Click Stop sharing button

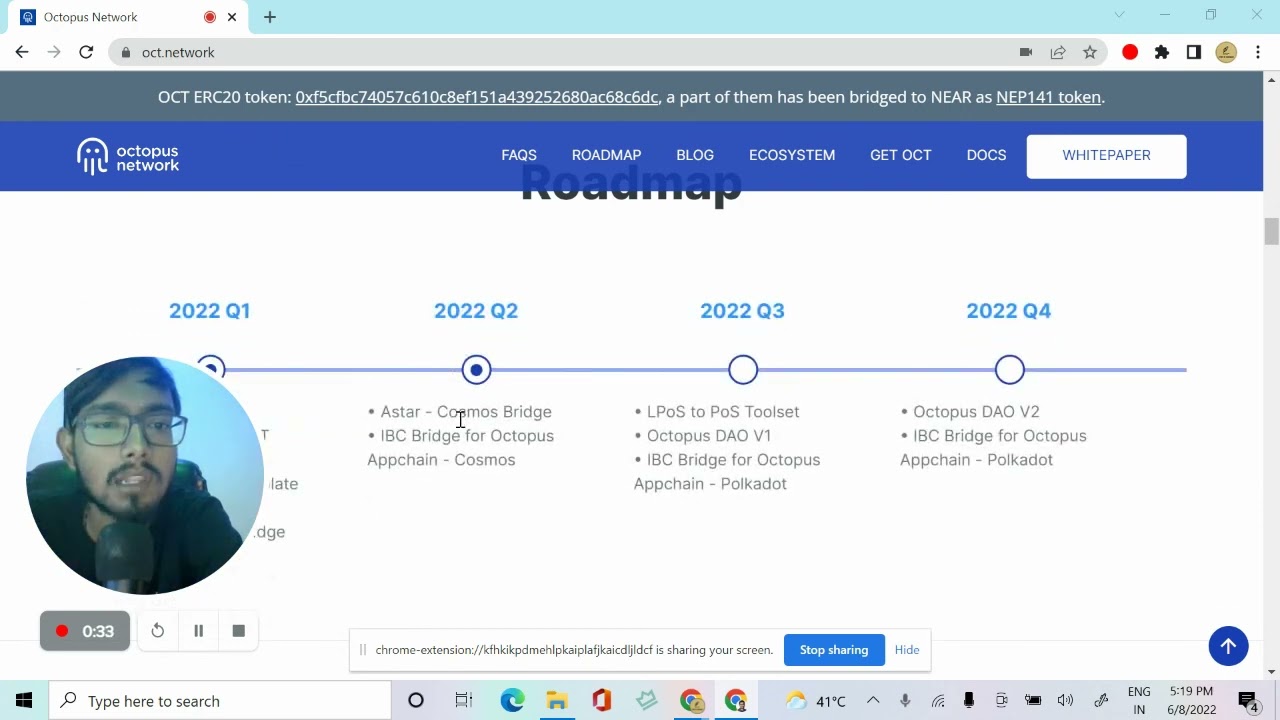tap(834, 650)
